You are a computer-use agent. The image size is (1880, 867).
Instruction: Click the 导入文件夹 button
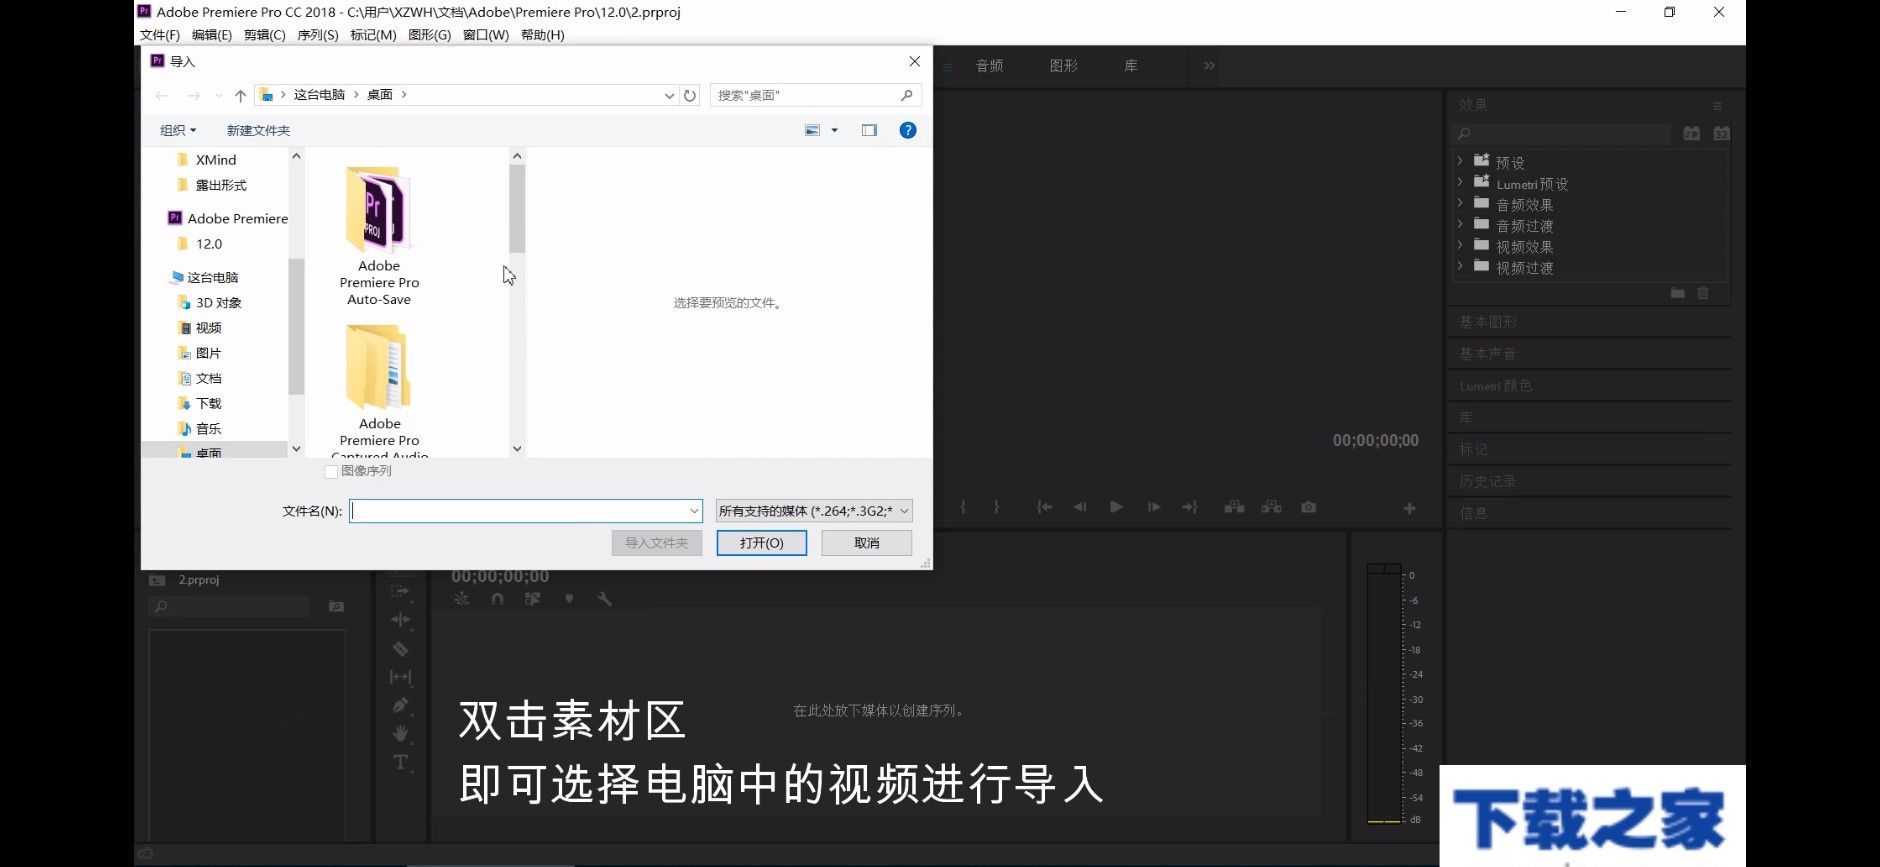(x=657, y=543)
